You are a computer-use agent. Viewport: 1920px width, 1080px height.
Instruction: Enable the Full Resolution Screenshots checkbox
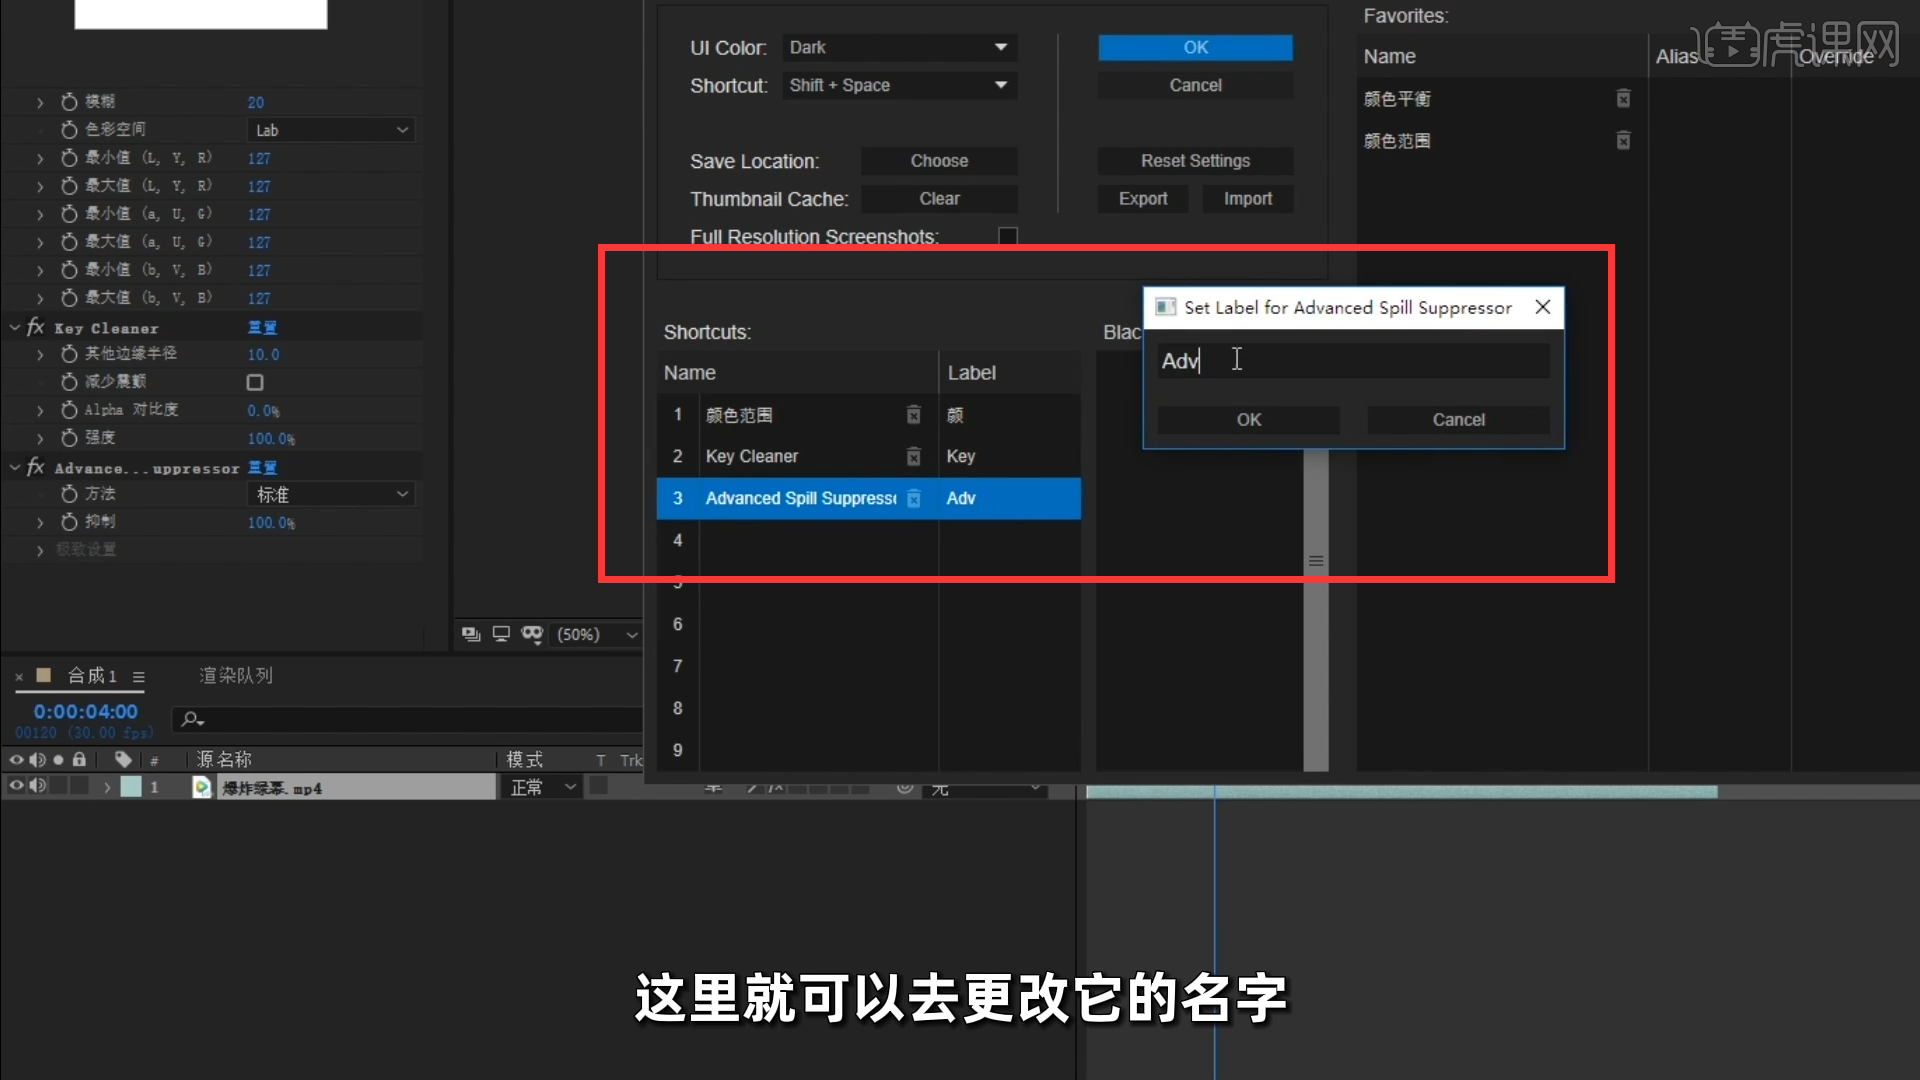point(1007,235)
